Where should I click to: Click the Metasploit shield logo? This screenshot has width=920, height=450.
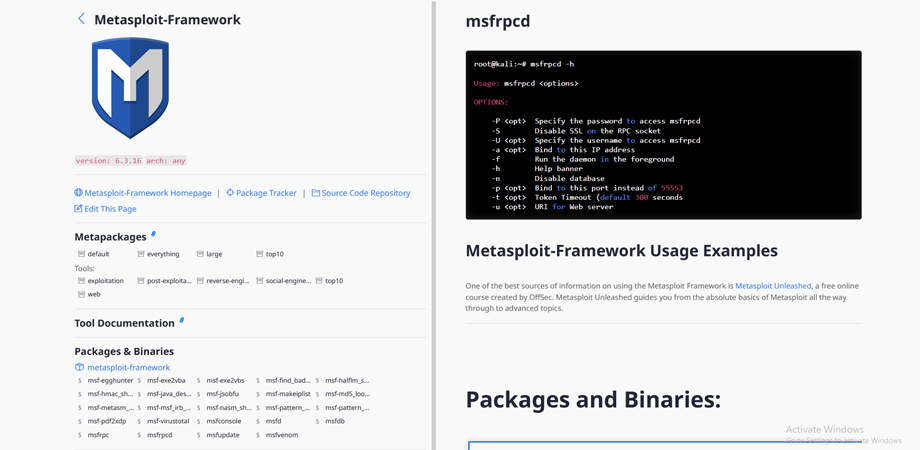130,88
